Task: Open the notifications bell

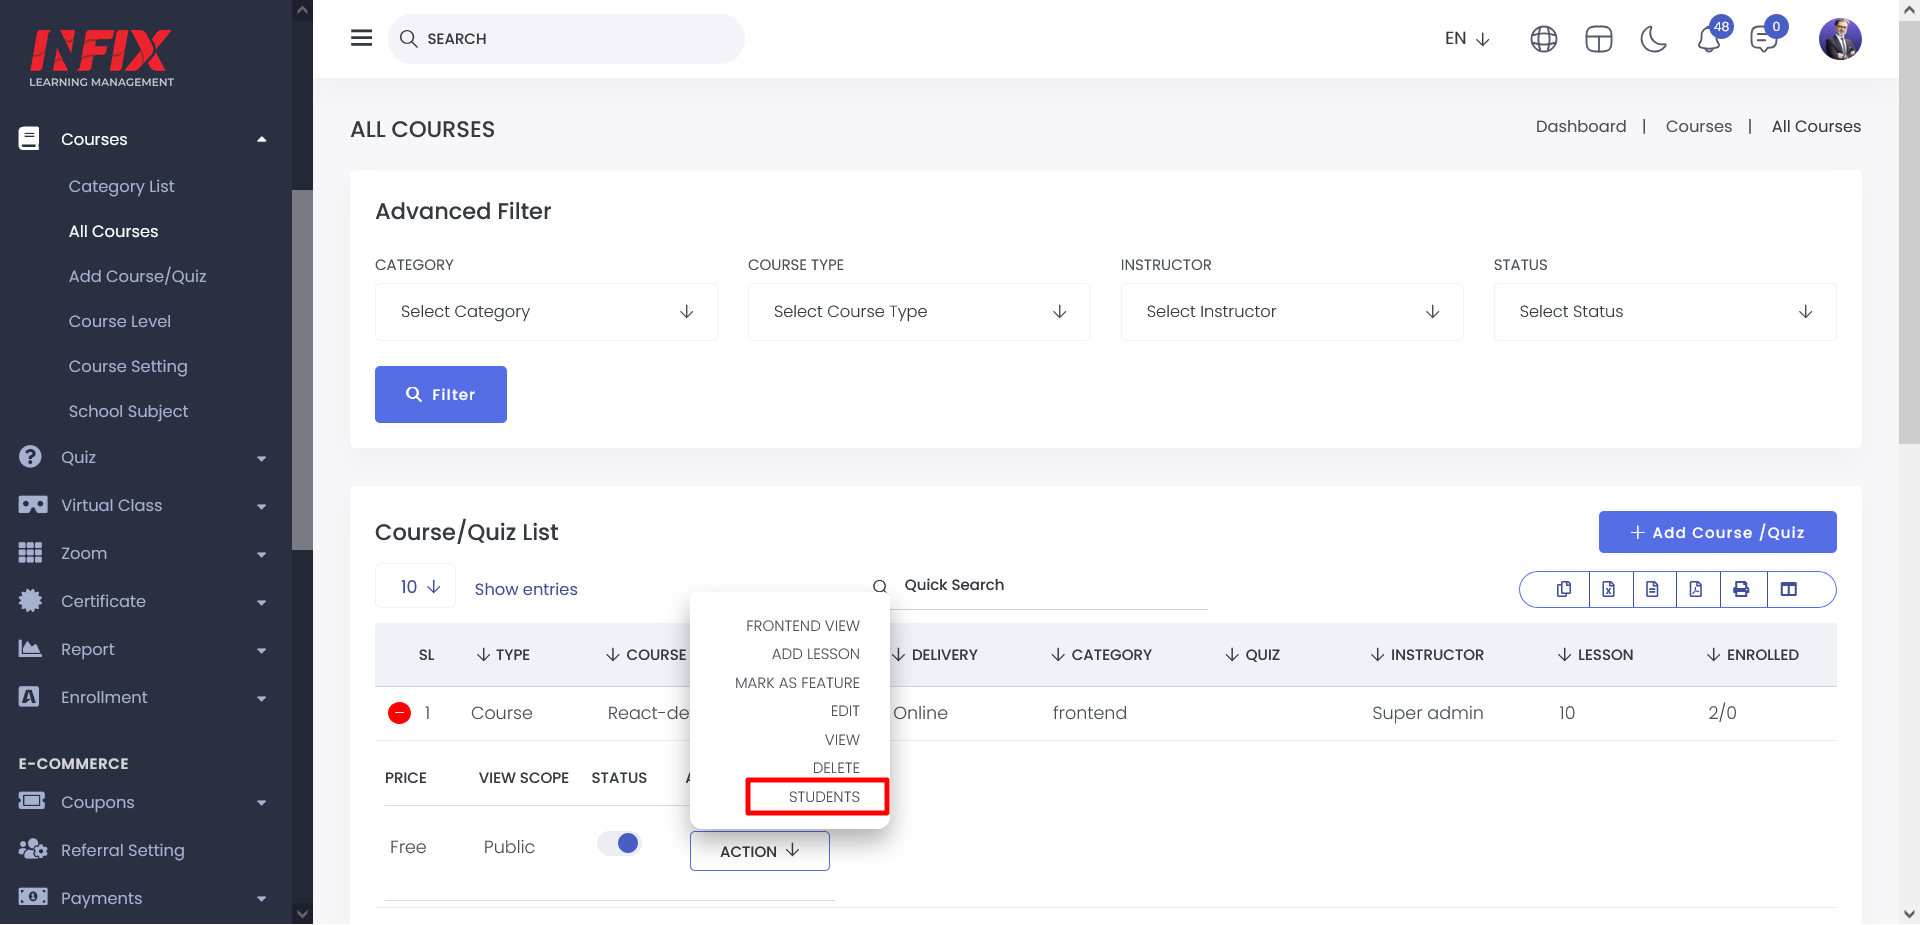Action: (x=1709, y=40)
